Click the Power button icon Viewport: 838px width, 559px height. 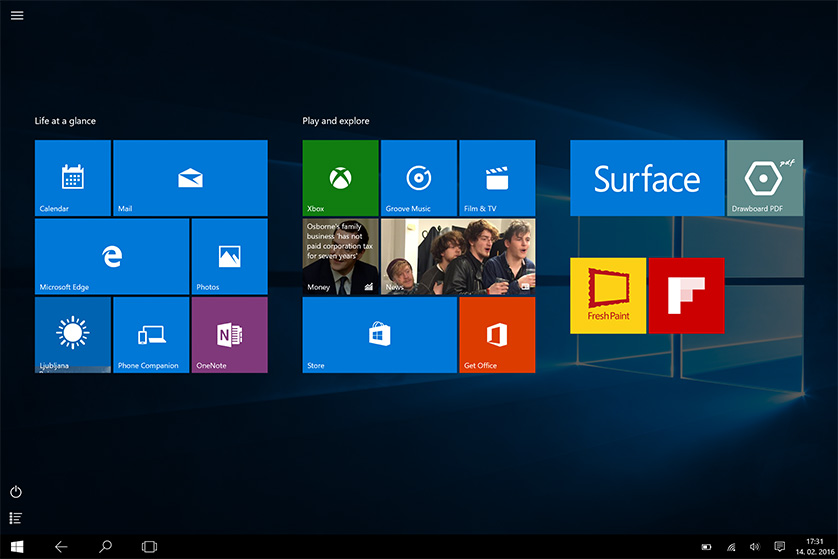click(16, 492)
